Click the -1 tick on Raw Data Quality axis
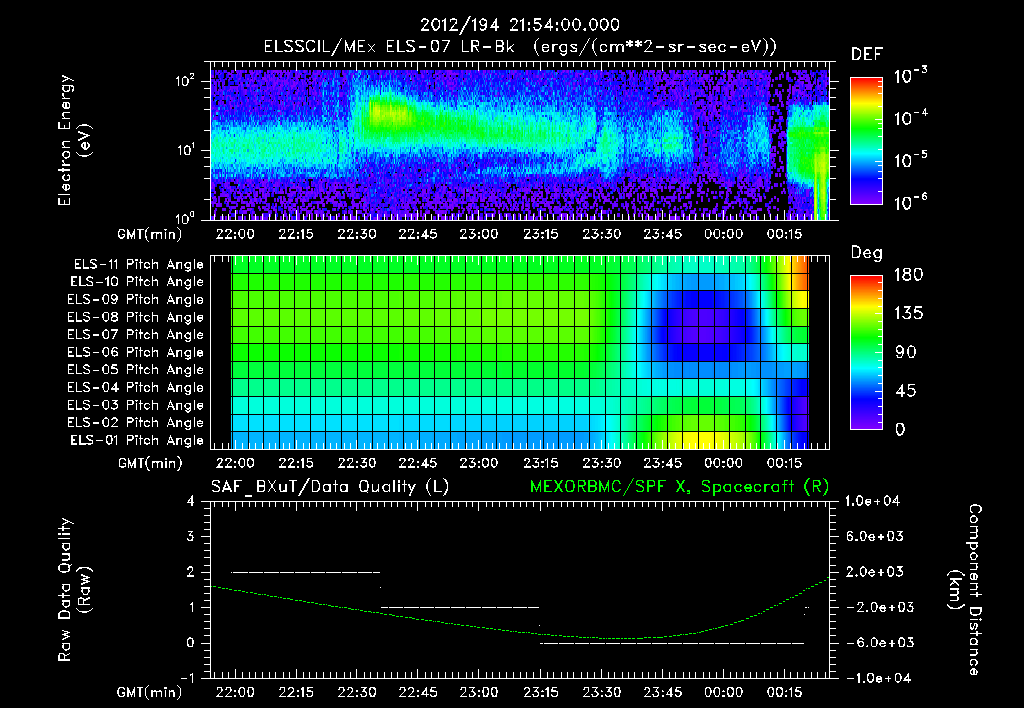1024x708 pixels. click(x=187, y=678)
